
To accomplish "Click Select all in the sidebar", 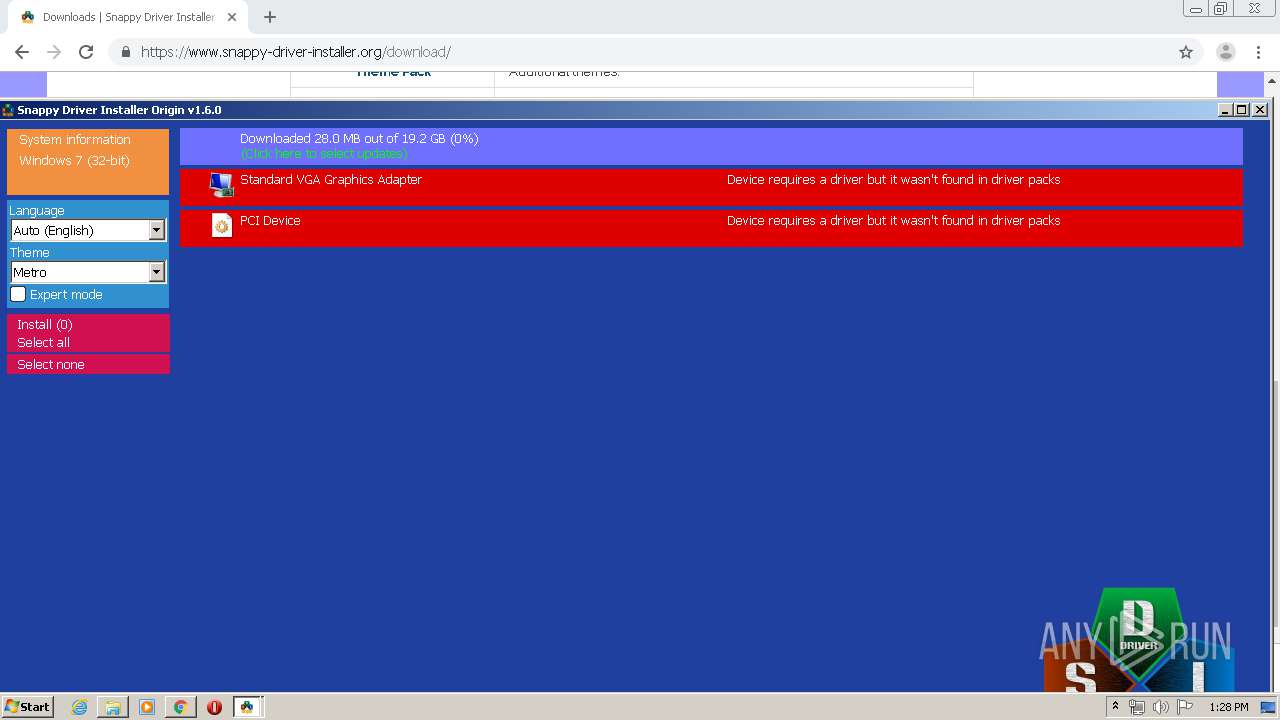I will tap(88, 342).
